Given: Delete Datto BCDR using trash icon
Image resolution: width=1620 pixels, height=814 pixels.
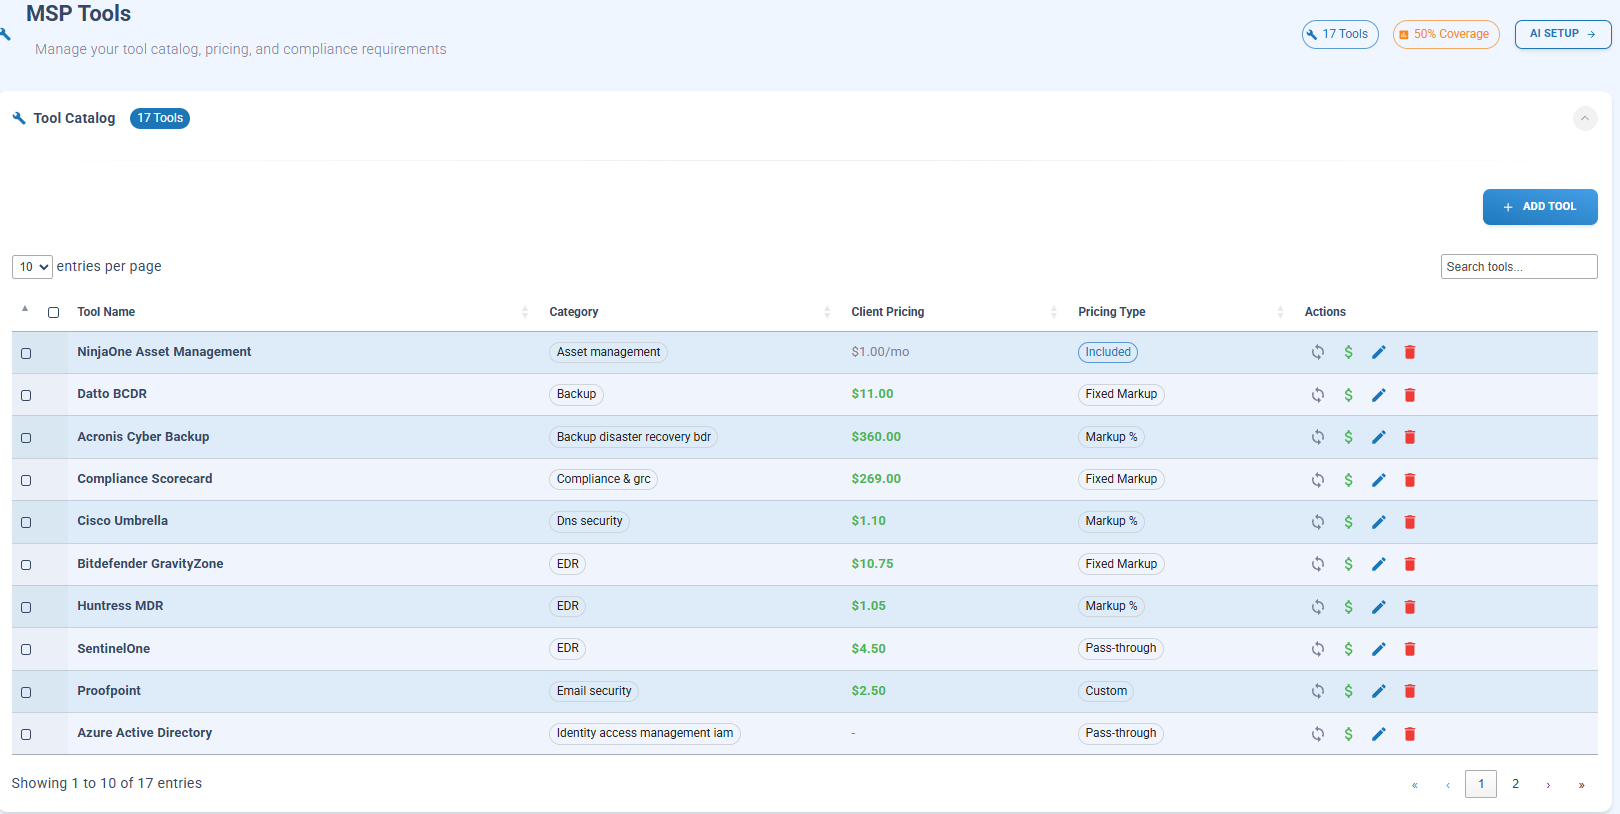Looking at the screenshot, I should click(1410, 395).
